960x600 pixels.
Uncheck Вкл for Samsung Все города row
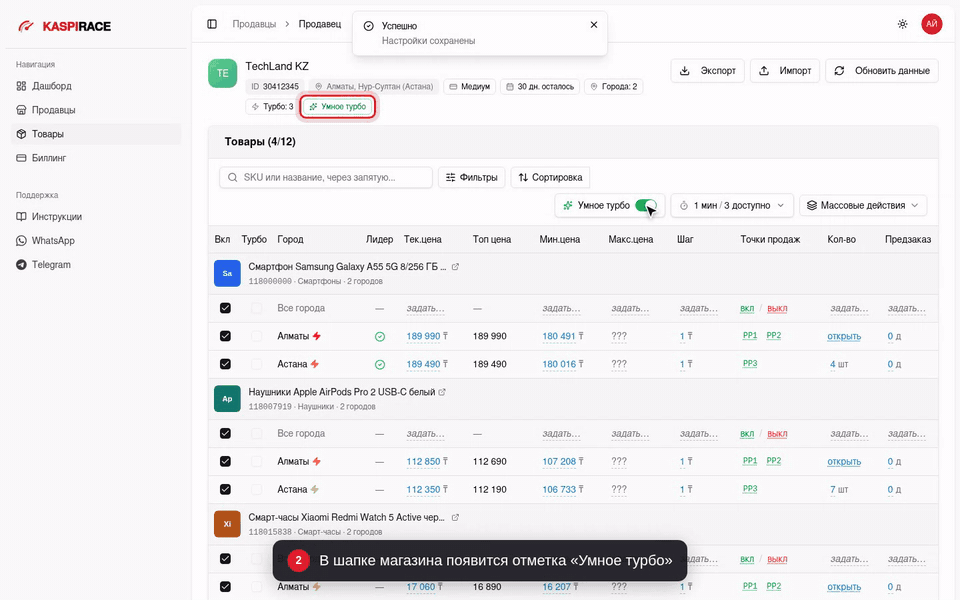(x=225, y=308)
